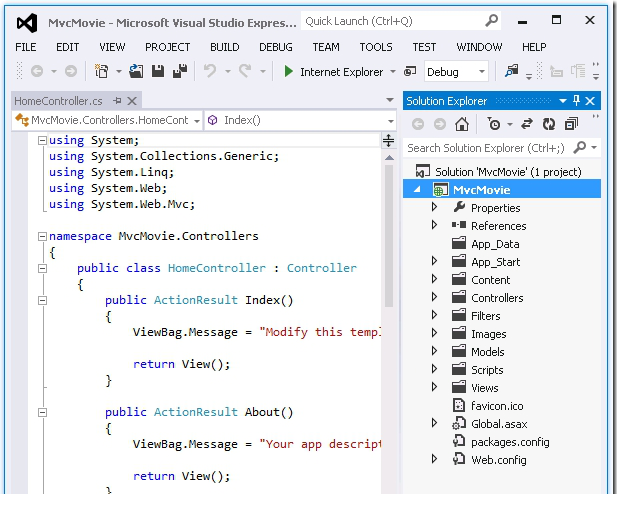Collapse the About() method block
617x513 pixels.
point(42,412)
